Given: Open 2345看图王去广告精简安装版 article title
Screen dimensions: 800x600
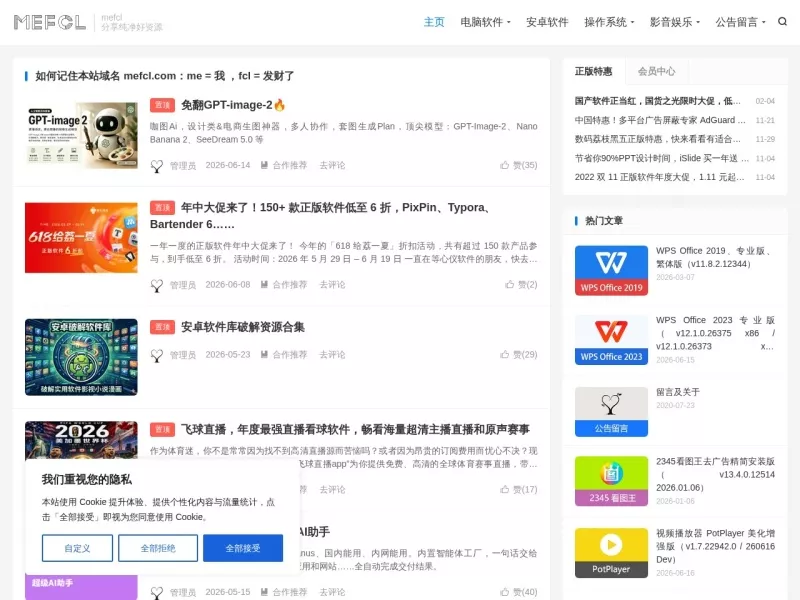Looking at the screenshot, I should (x=715, y=474).
